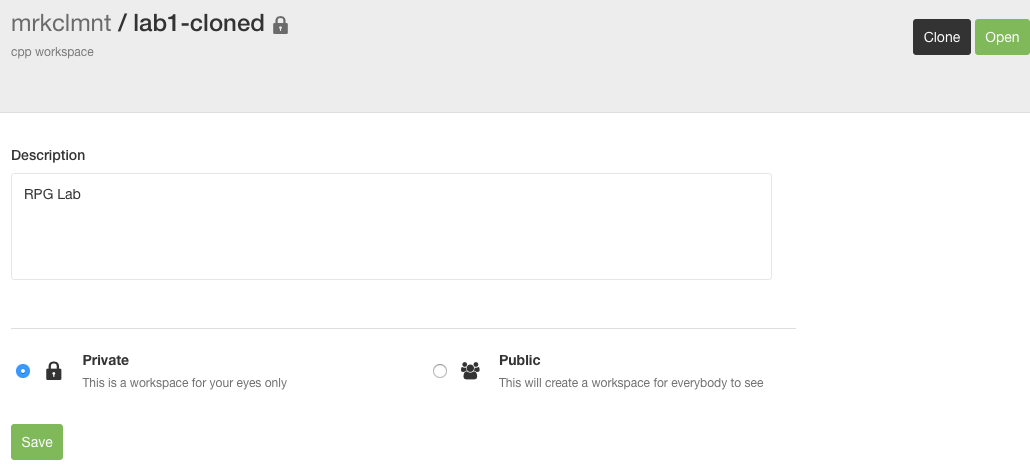Click the bold Public label
The image size is (1030, 467).
[x=520, y=360]
